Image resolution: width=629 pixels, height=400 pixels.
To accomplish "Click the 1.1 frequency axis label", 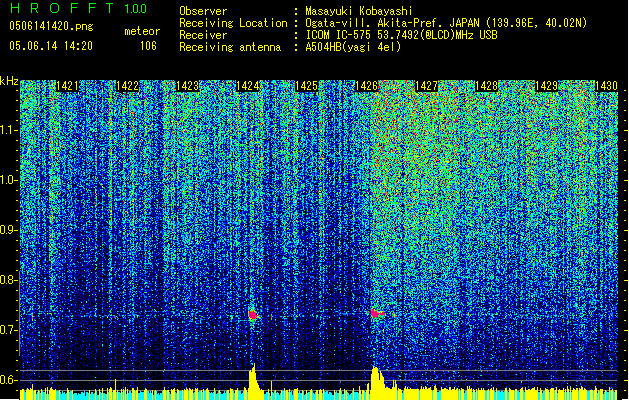I will [x=9, y=130].
